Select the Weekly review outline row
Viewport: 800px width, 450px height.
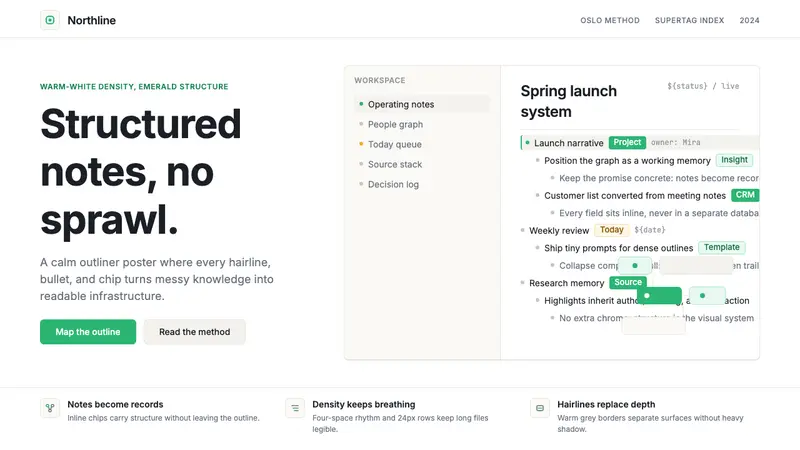click(640, 230)
